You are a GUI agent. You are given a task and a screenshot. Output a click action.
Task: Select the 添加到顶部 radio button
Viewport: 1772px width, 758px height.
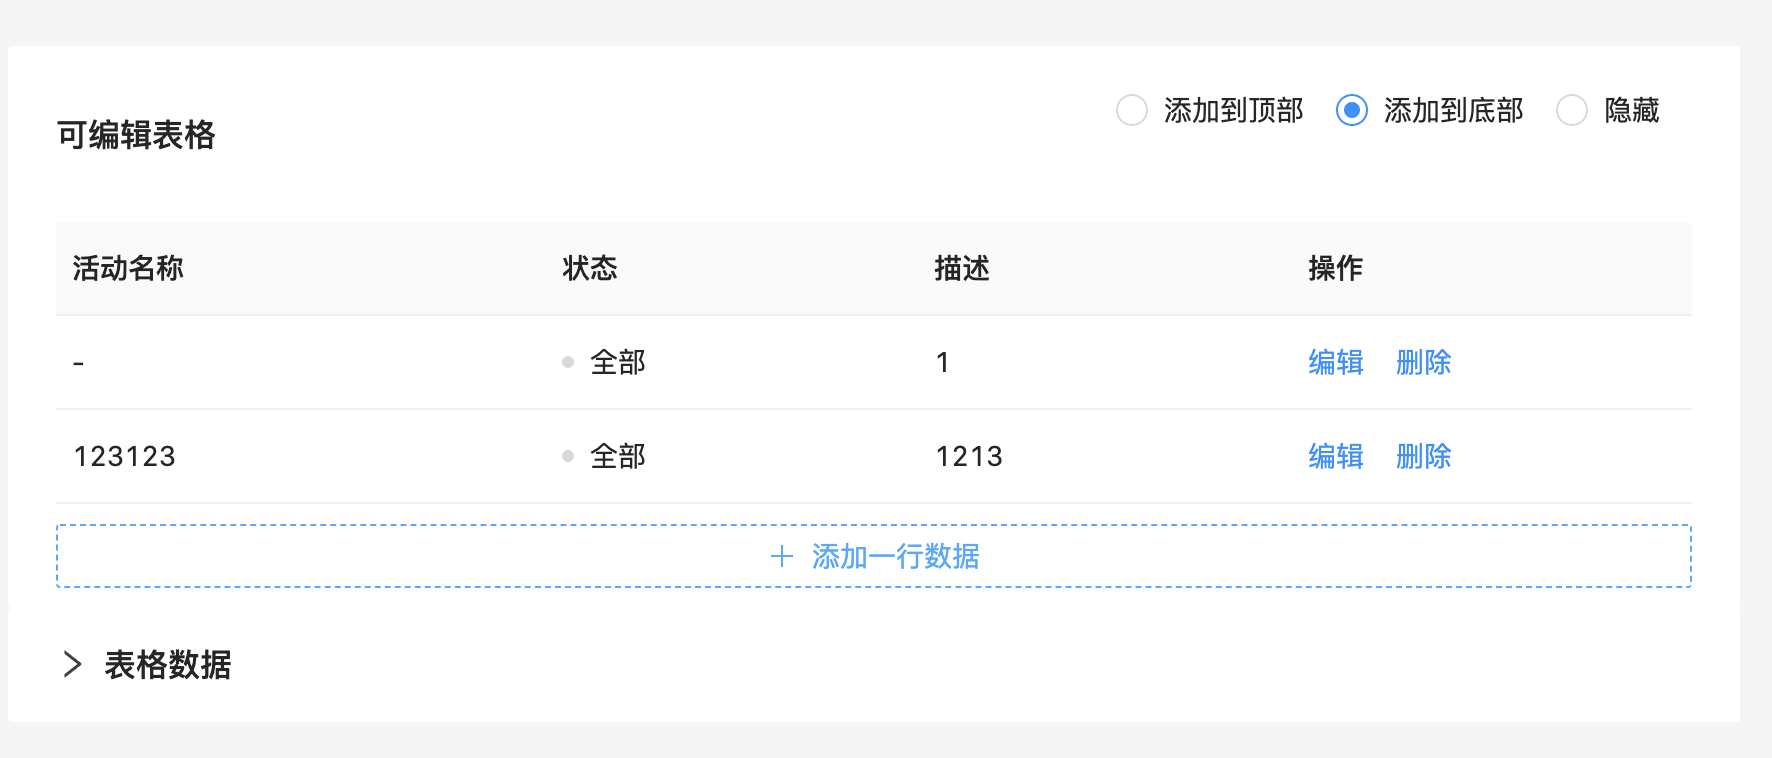tap(1131, 111)
